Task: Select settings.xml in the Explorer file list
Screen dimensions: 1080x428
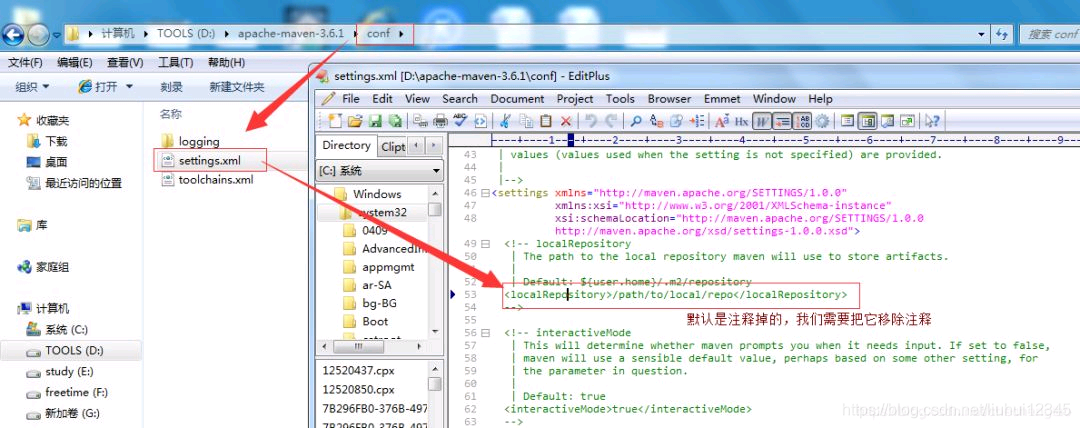Action: click(211, 161)
